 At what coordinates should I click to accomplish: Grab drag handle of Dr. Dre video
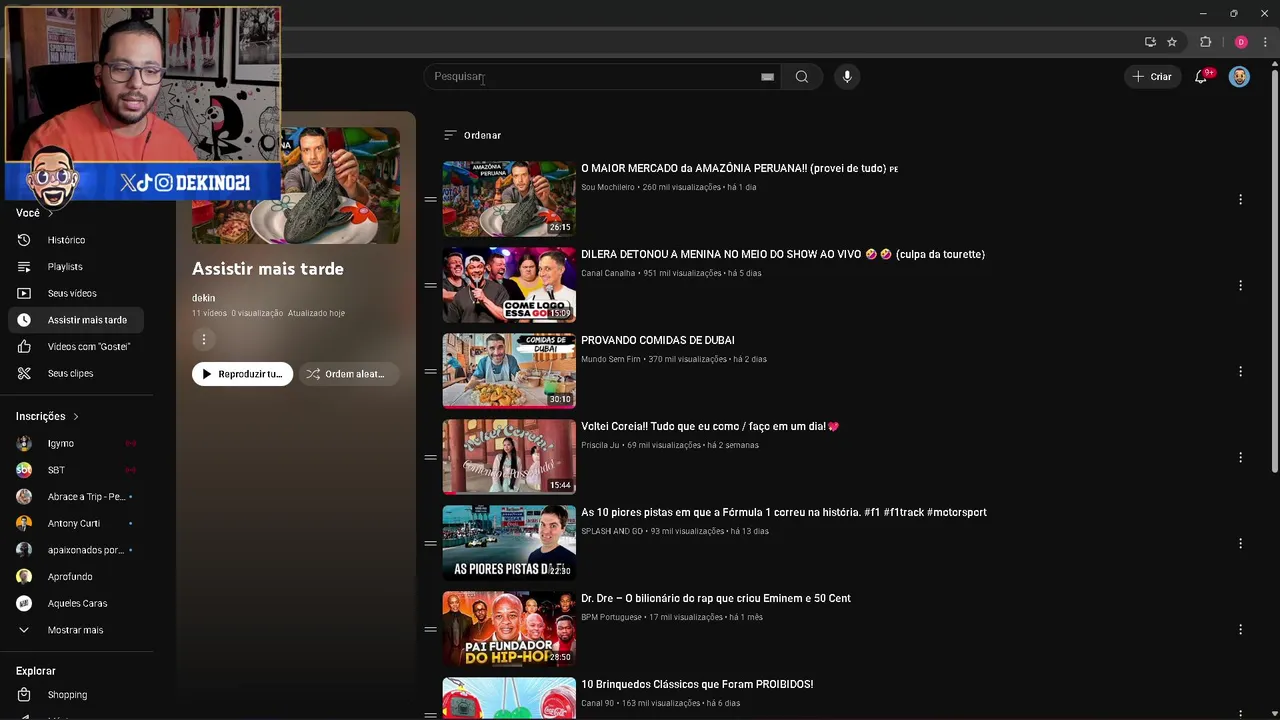(430, 629)
